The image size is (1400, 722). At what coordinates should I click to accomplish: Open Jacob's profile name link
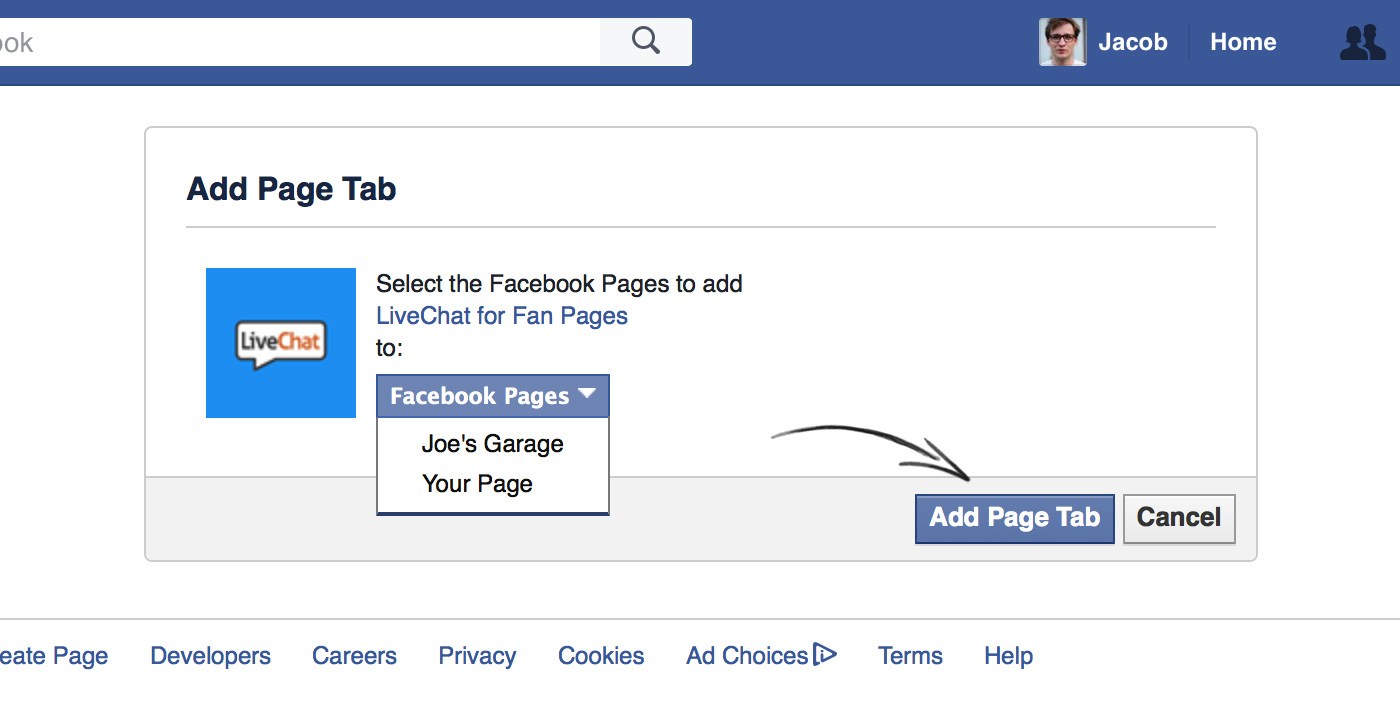pyautogui.click(x=1132, y=42)
